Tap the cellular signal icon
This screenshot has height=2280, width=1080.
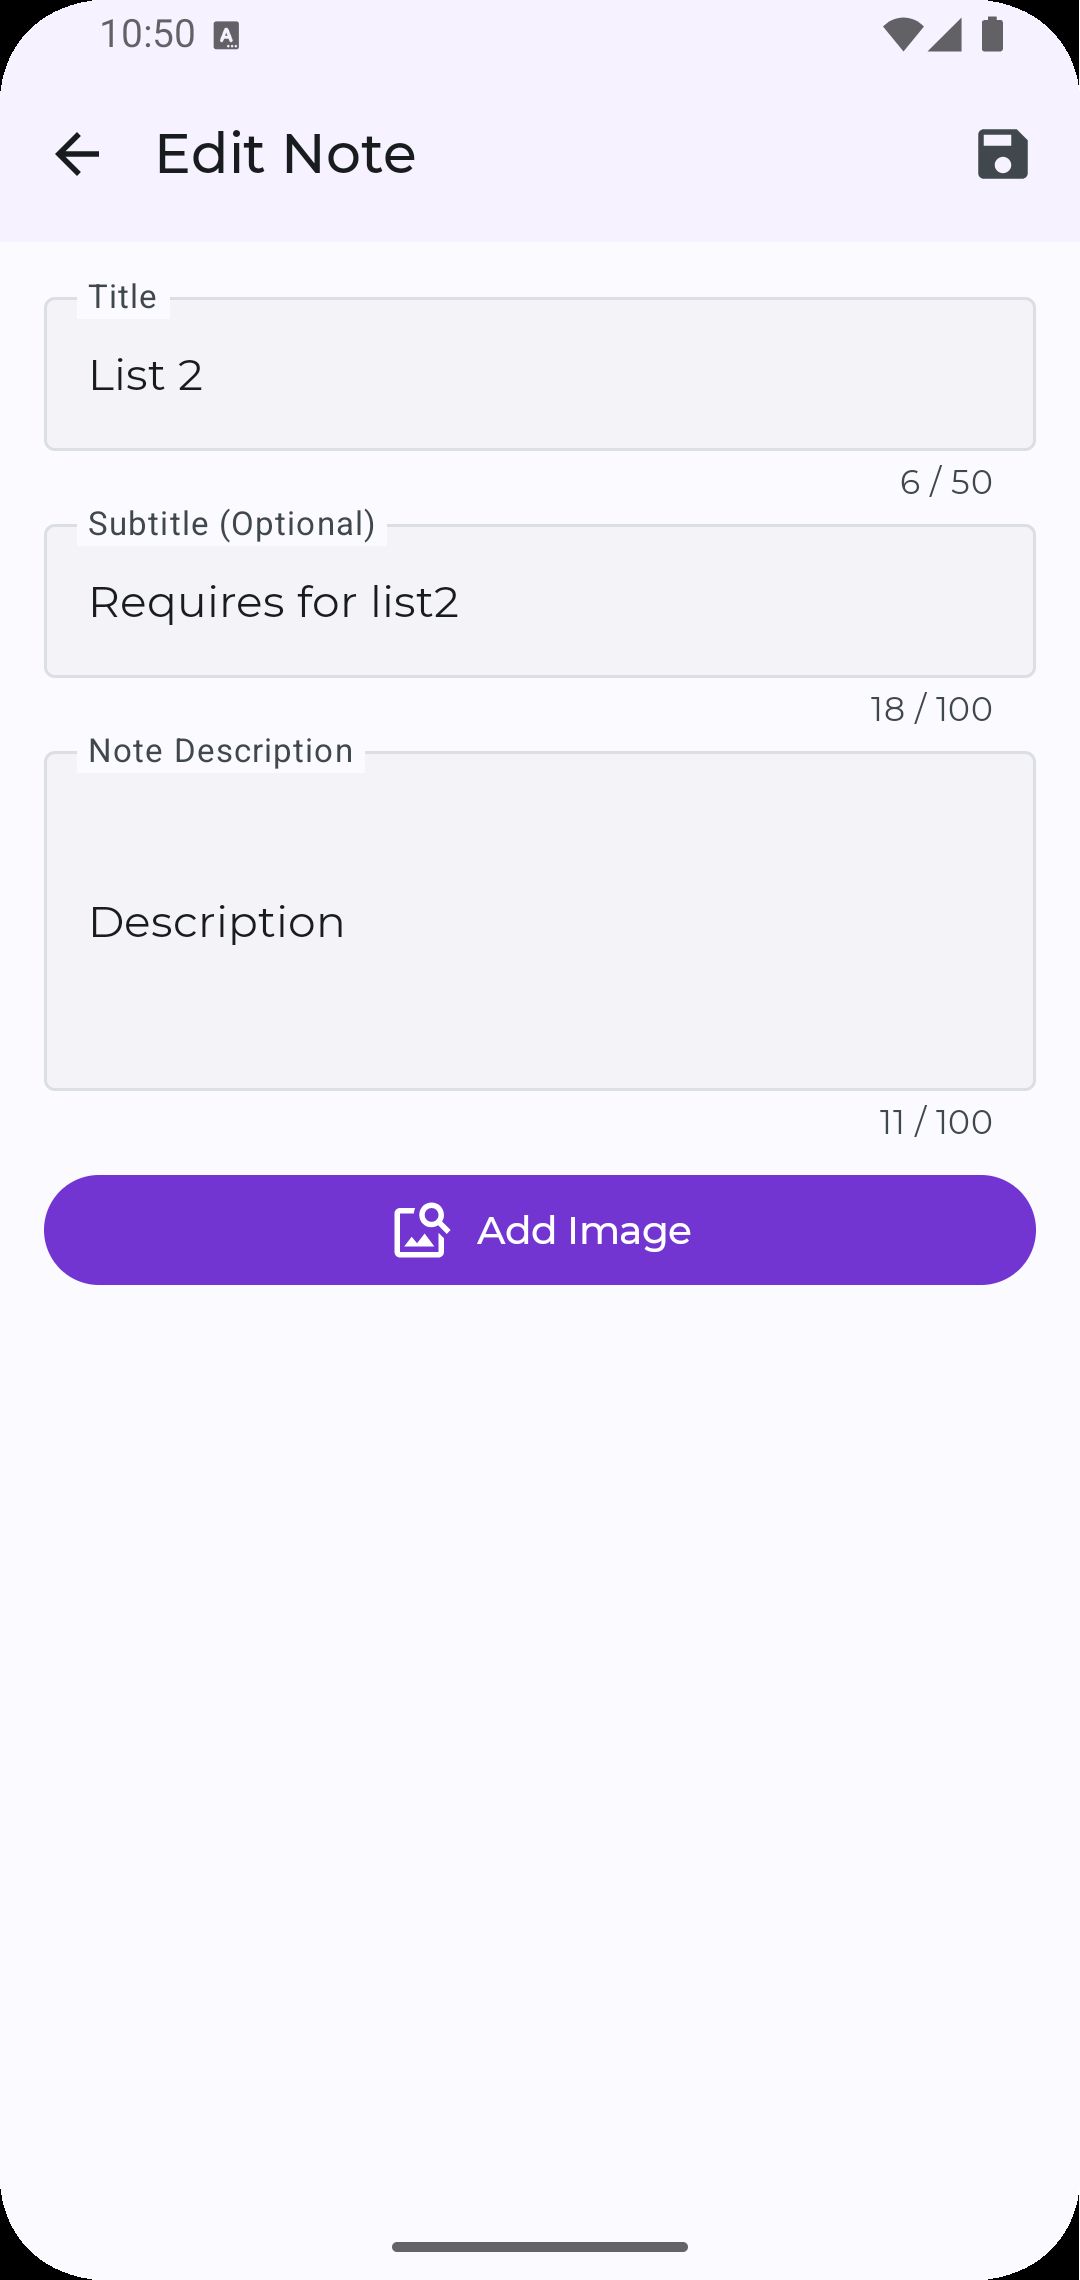(945, 35)
